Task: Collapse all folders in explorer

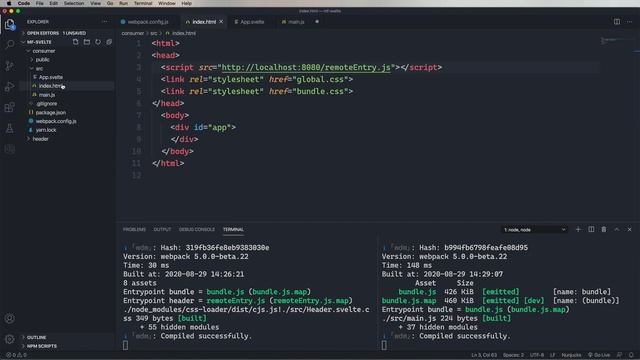Action: point(109,42)
